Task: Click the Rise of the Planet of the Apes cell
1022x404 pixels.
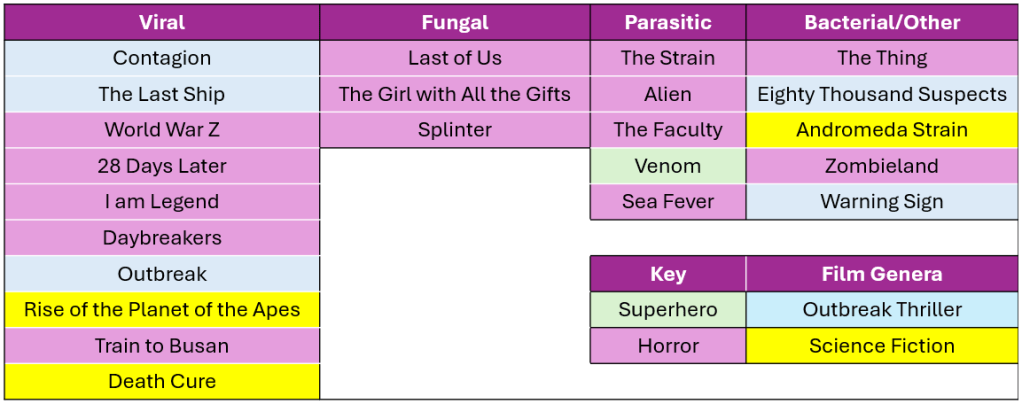Action: tap(162, 310)
